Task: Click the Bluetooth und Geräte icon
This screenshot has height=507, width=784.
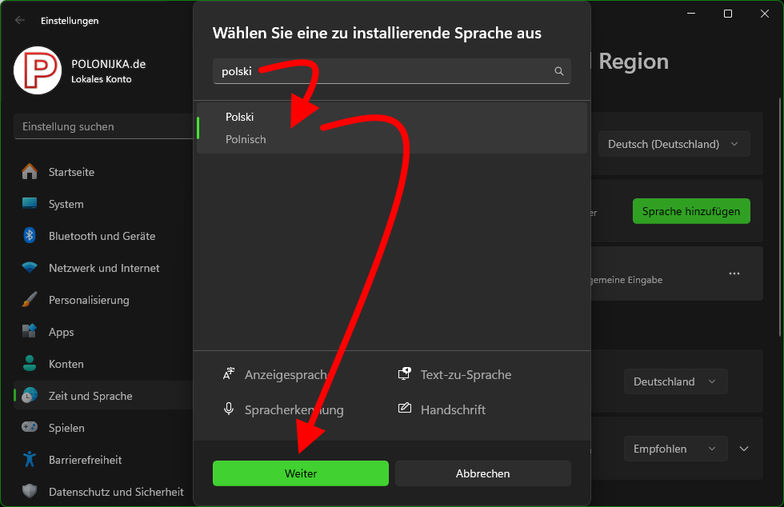Action: tap(29, 236)
